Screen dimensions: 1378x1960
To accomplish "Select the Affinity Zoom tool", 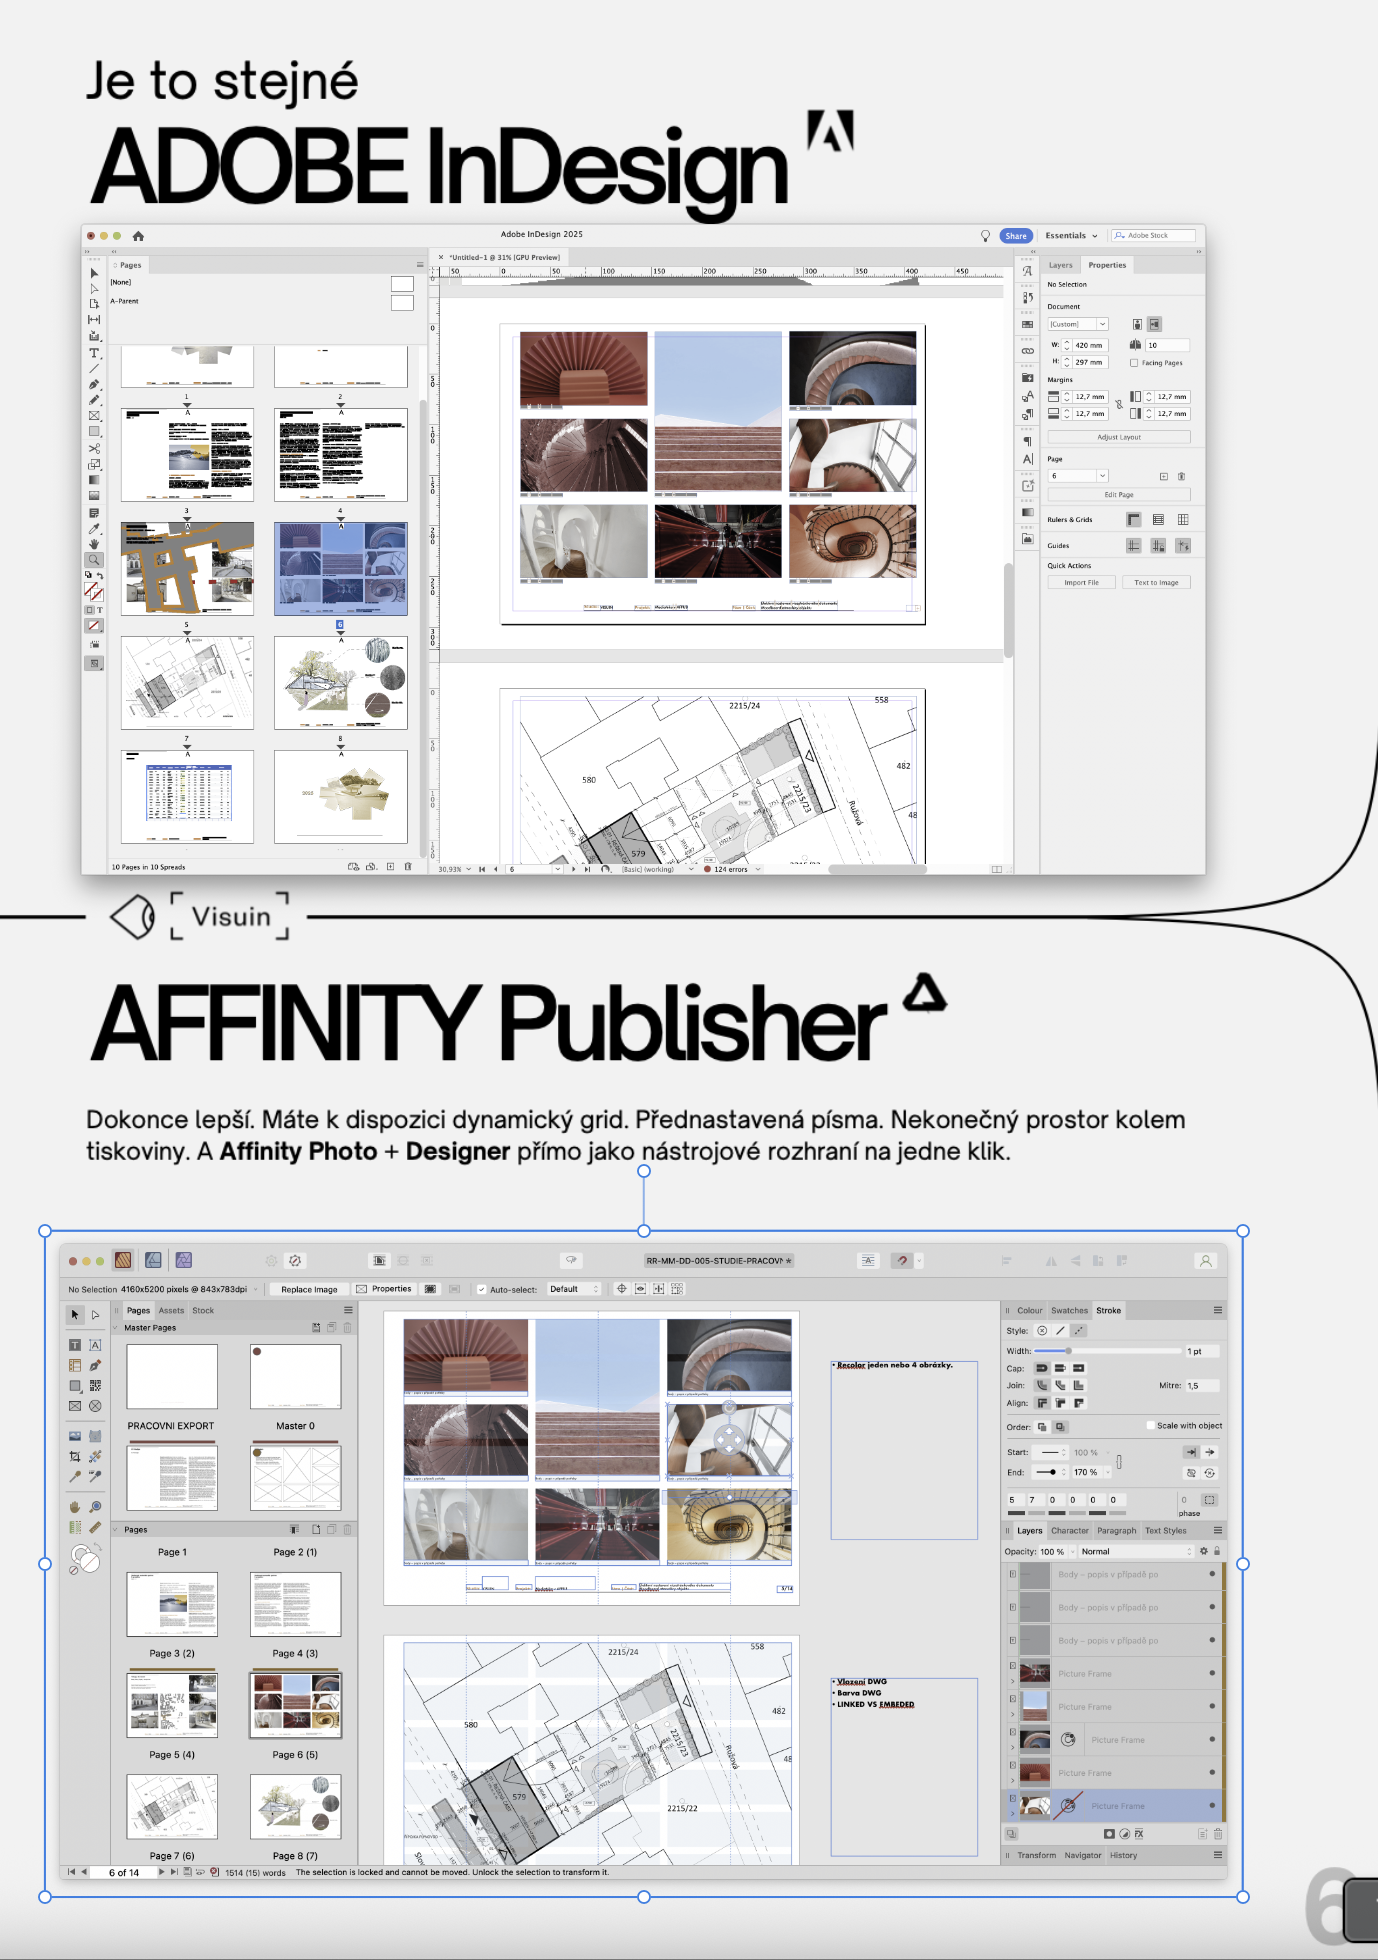I will [95, 1506].
